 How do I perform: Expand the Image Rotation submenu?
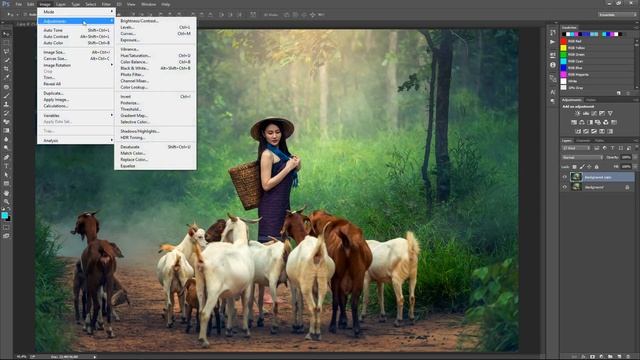click(x=76, y=65)
